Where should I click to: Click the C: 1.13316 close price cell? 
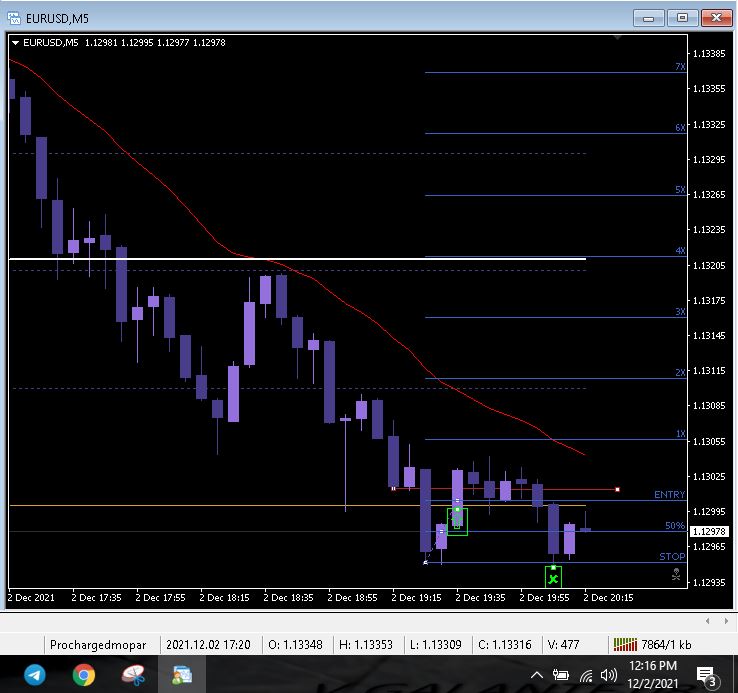(x=505, y=645)
